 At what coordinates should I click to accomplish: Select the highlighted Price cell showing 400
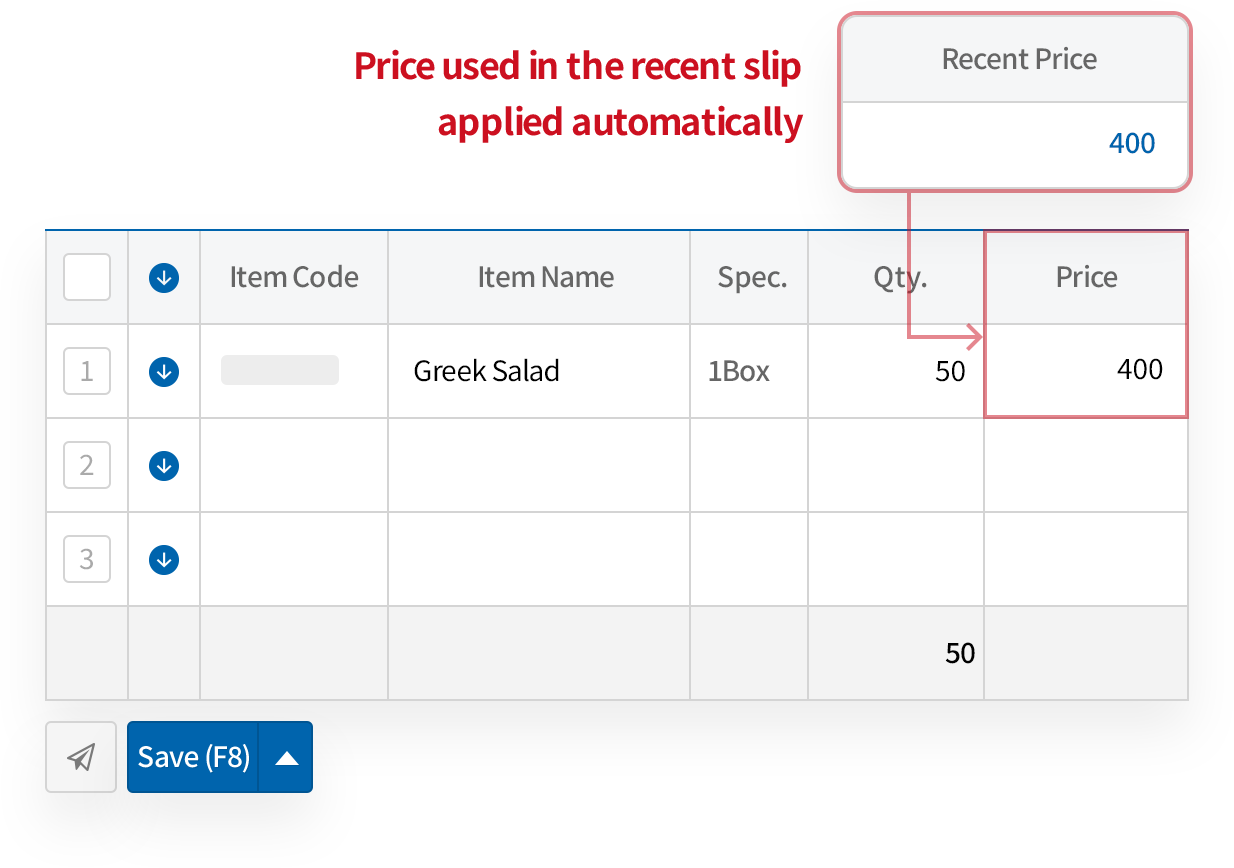click(x=1086, y=371)
